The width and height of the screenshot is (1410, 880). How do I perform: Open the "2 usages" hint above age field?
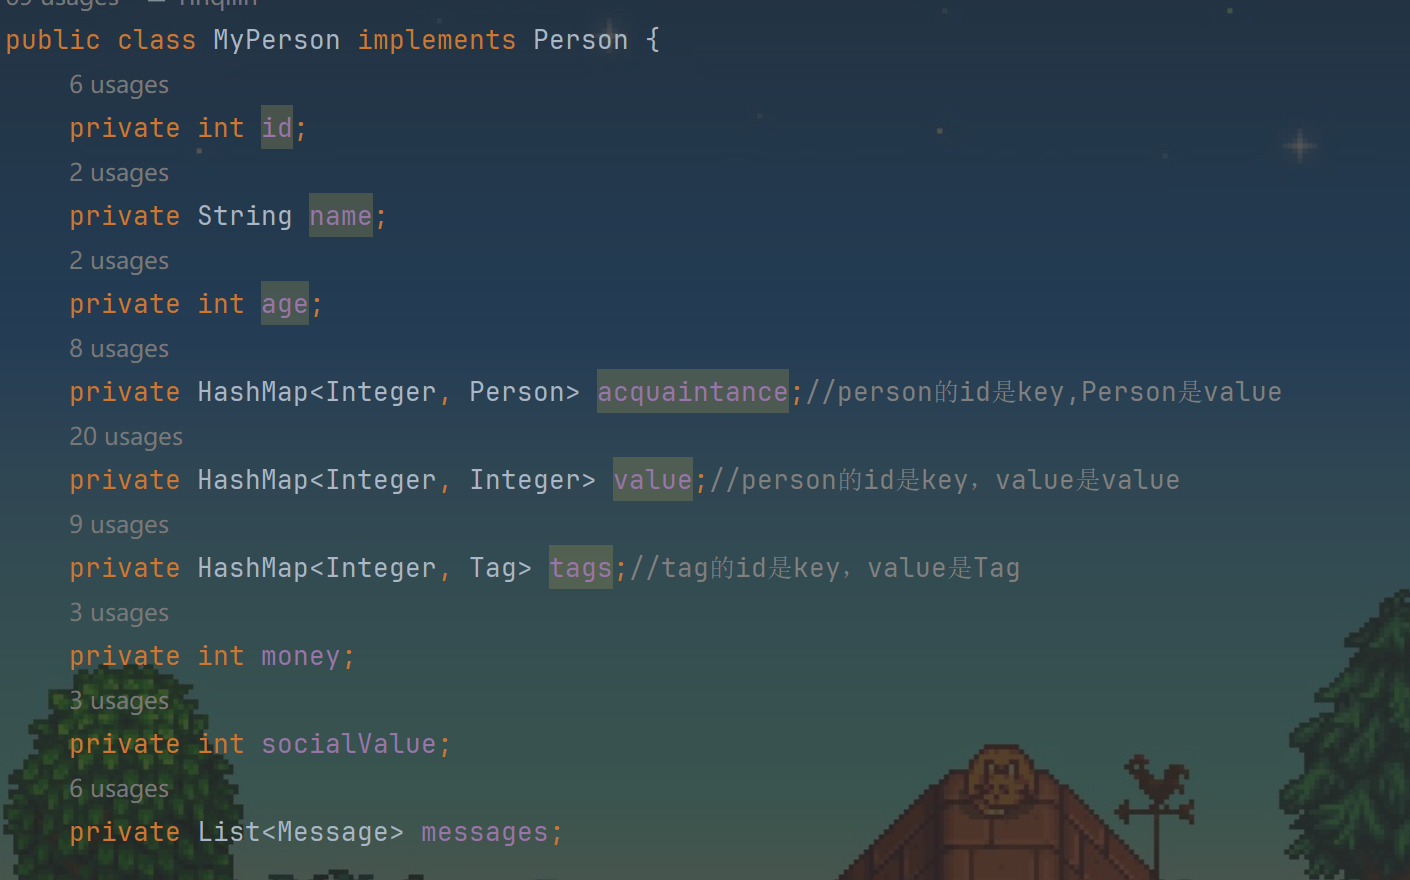119,261
